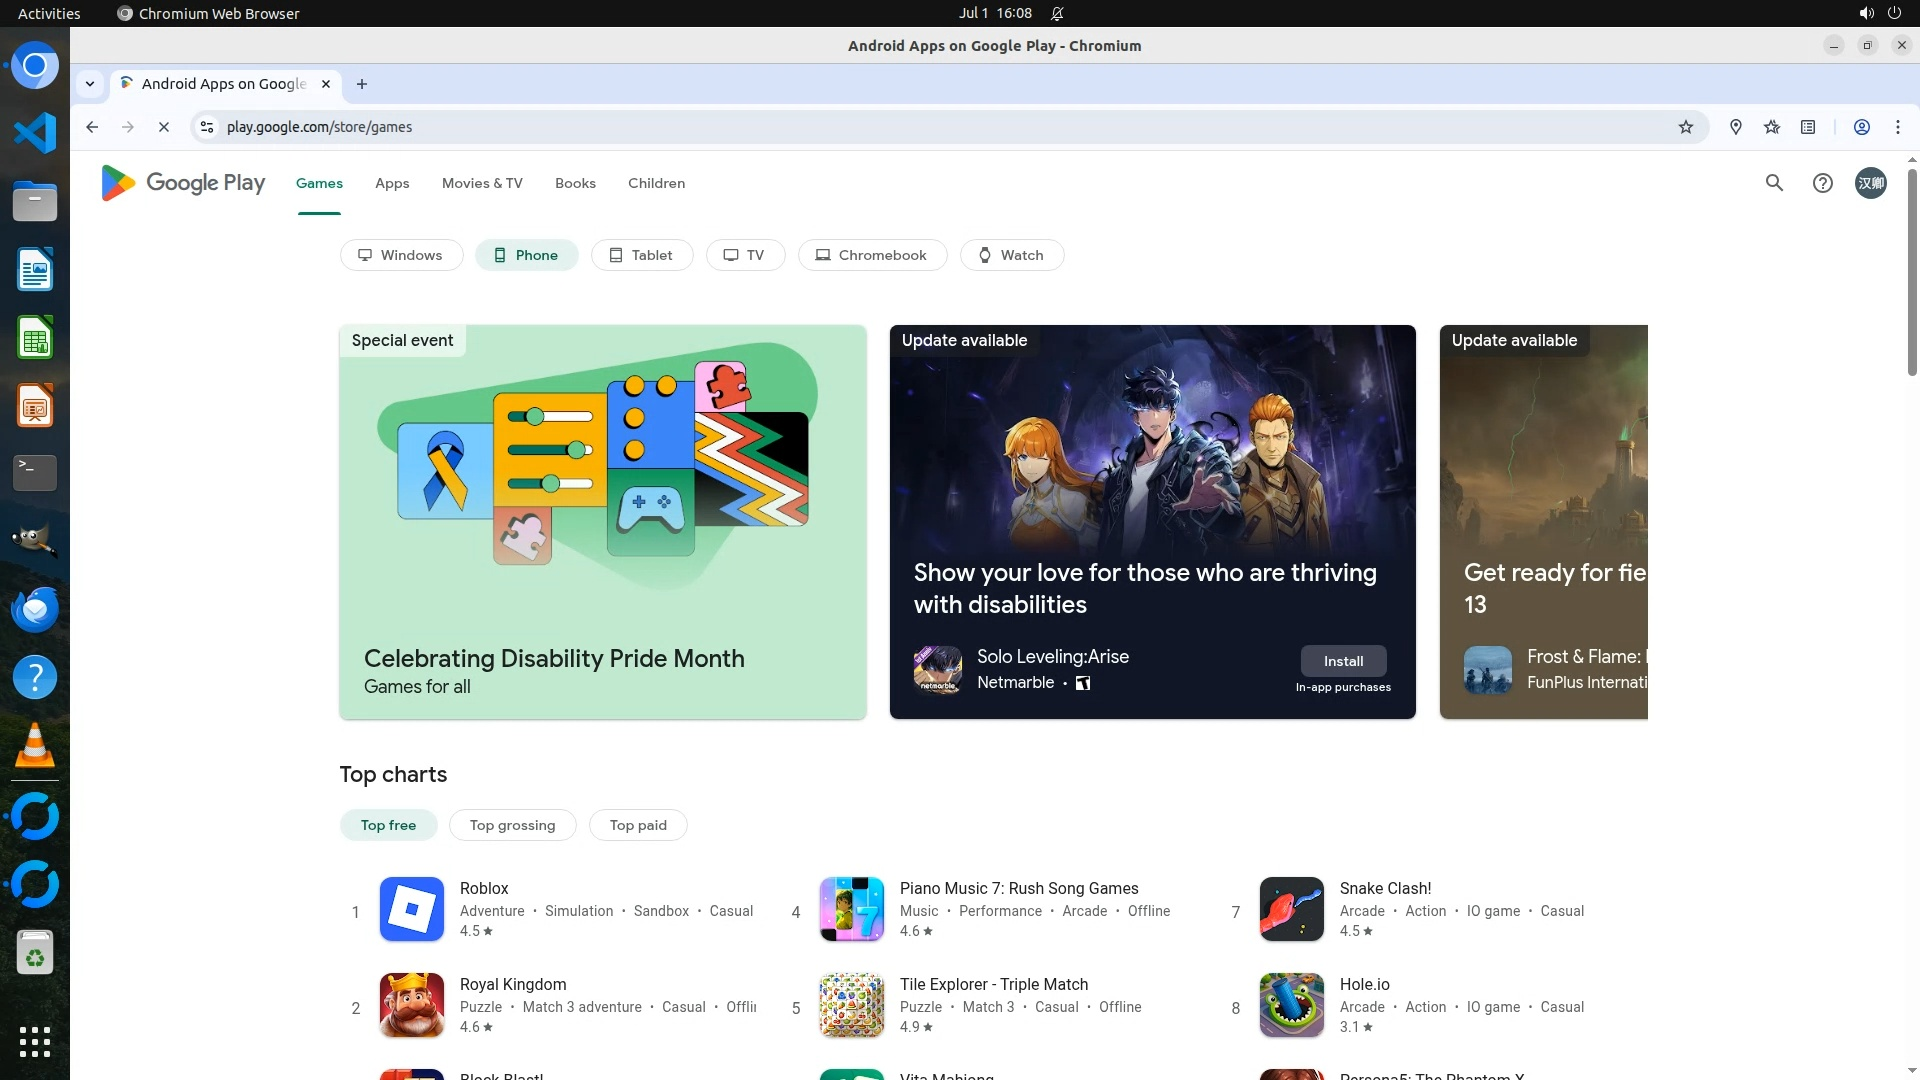1920x1080 pixels.
Task: Click the page vertical scrollbar
Action: click(x=1912, y=272)
